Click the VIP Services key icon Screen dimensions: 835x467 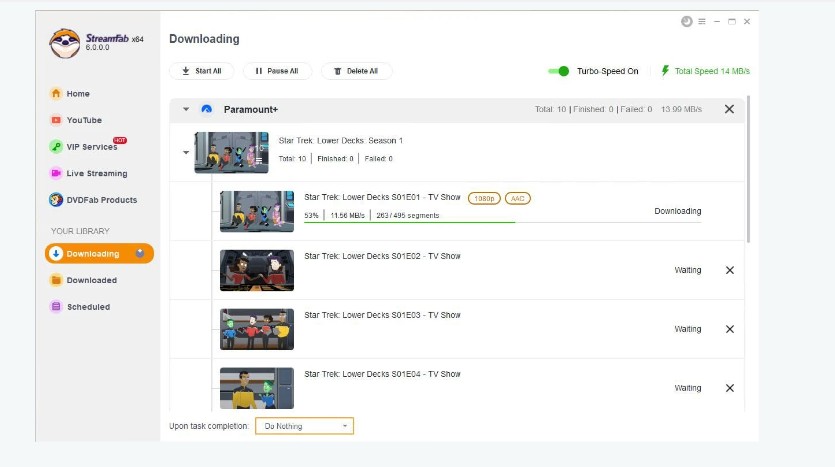(56, 146)
